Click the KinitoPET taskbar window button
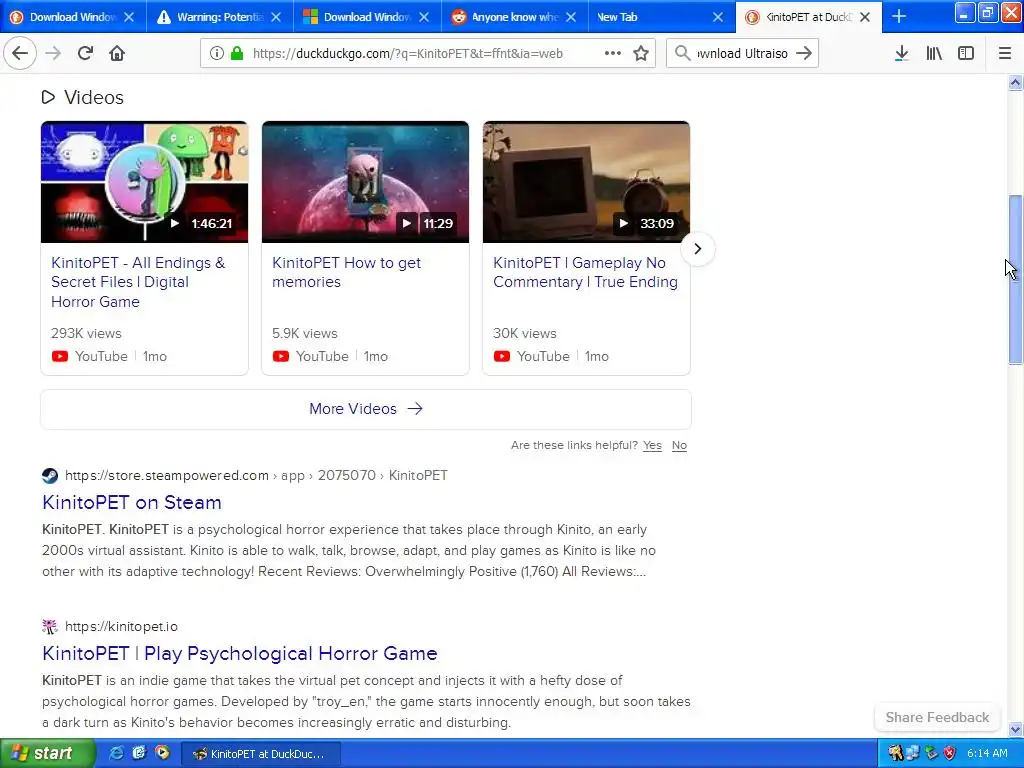The height and width of the screenshot is (768, 1024). [x=261, y=754]
